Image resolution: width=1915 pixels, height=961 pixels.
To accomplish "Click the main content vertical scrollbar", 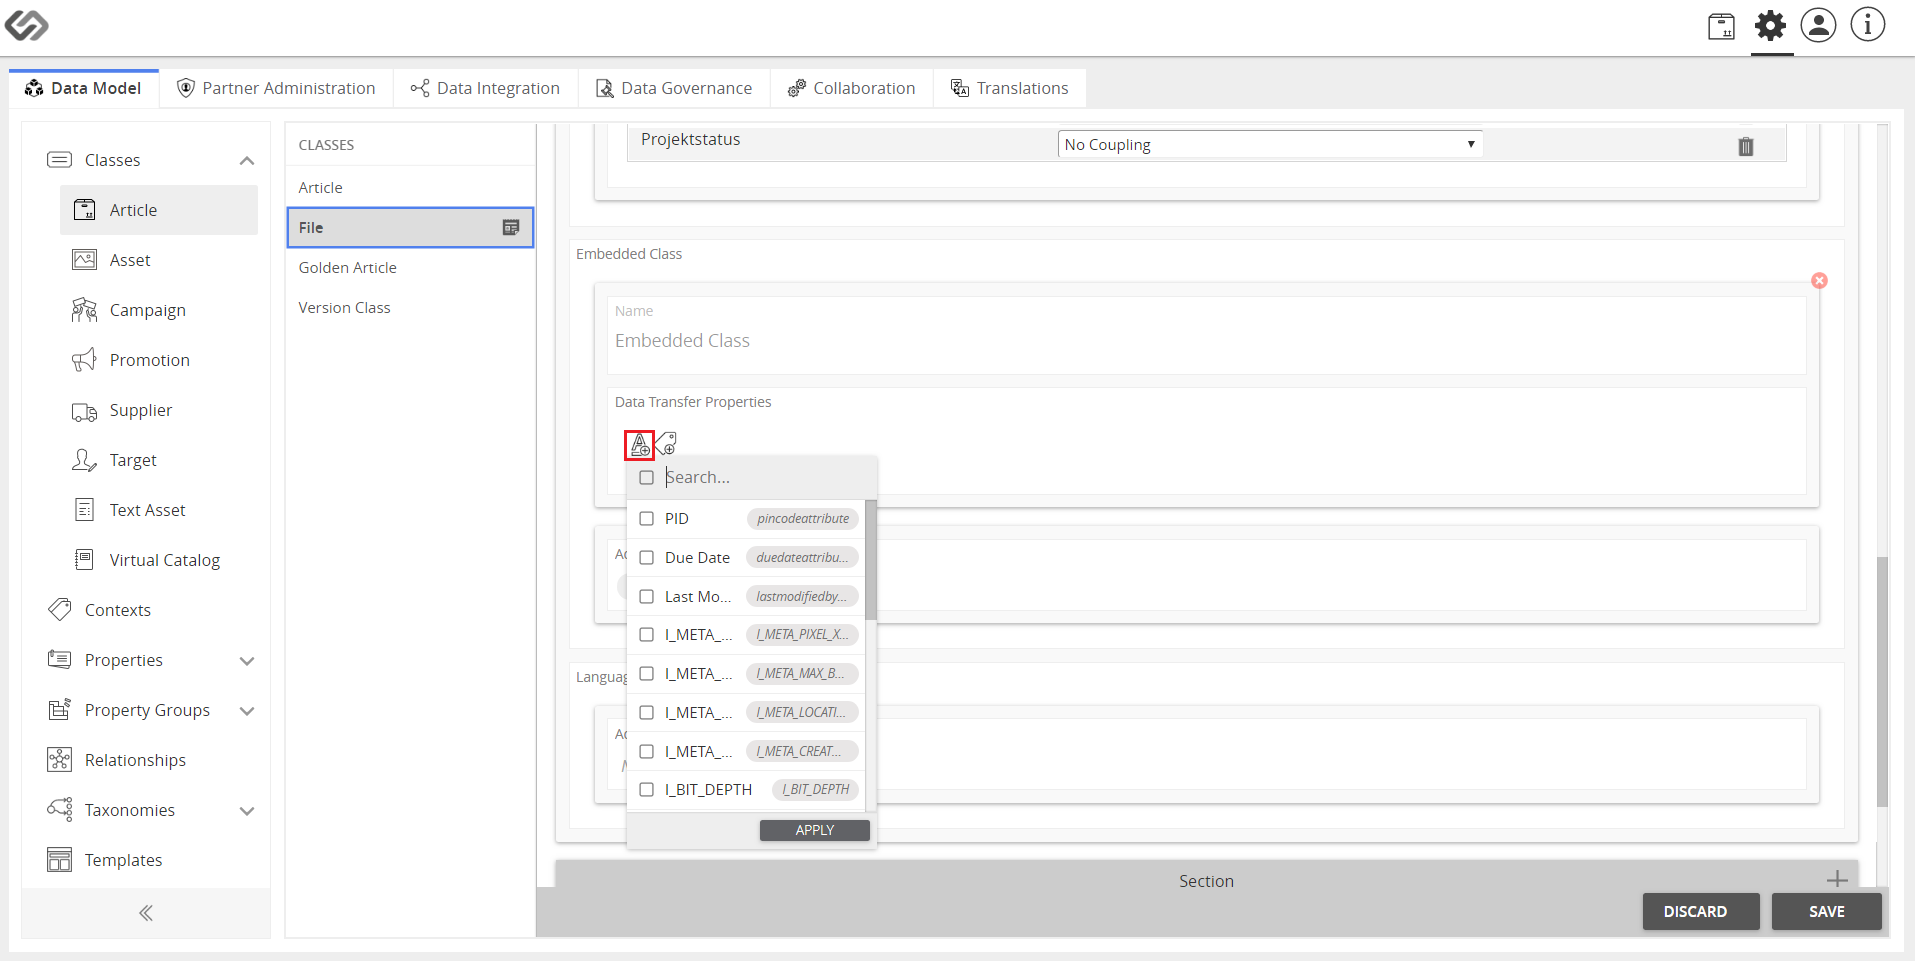I will pos(1882,680).
